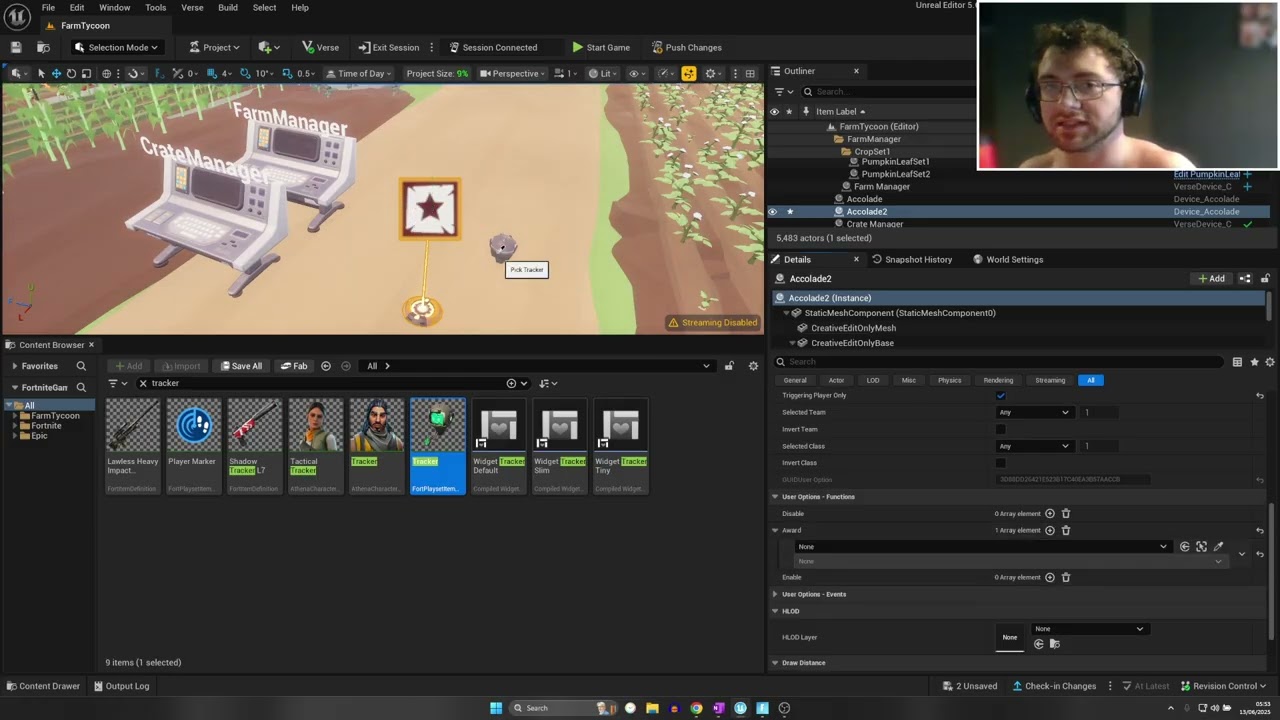The width and height of the screenshot is (1280, 720).
Task: Toggle world/local coordinate globe icon
Action: click(107, 73)
